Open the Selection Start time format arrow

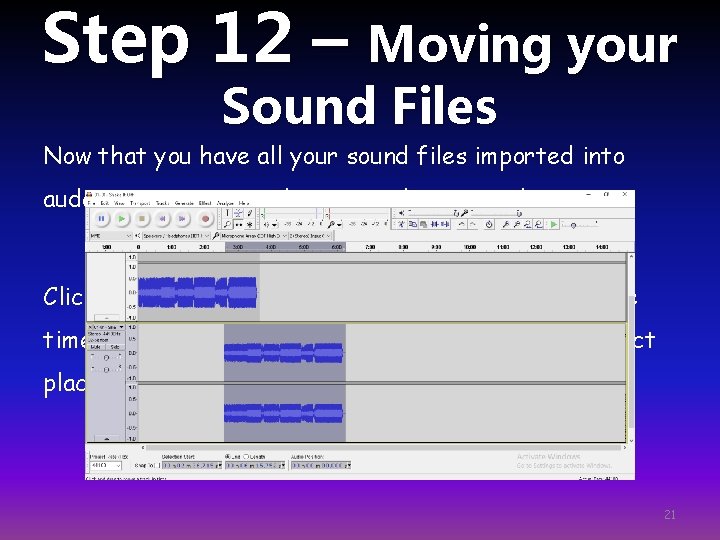coord(220,466)
